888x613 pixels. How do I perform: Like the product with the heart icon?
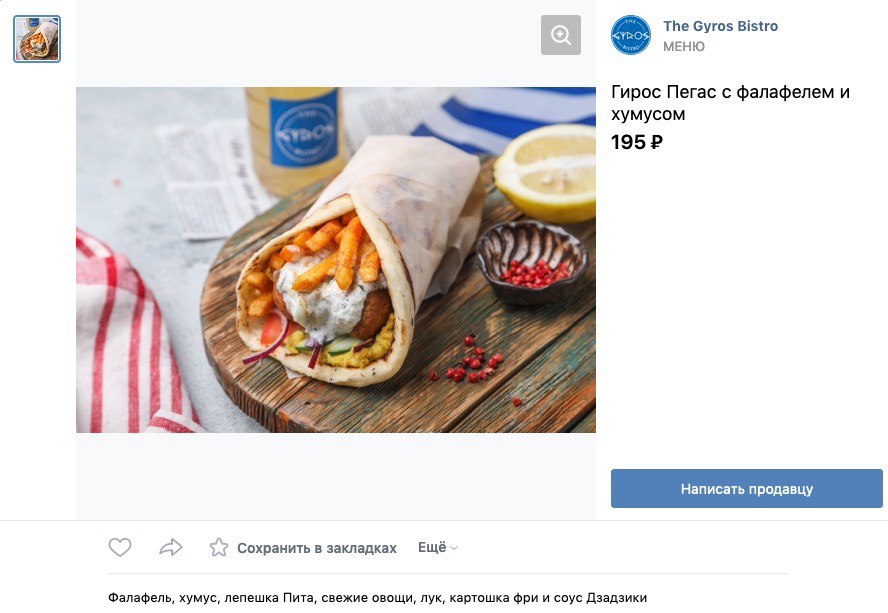click(120, 547)
